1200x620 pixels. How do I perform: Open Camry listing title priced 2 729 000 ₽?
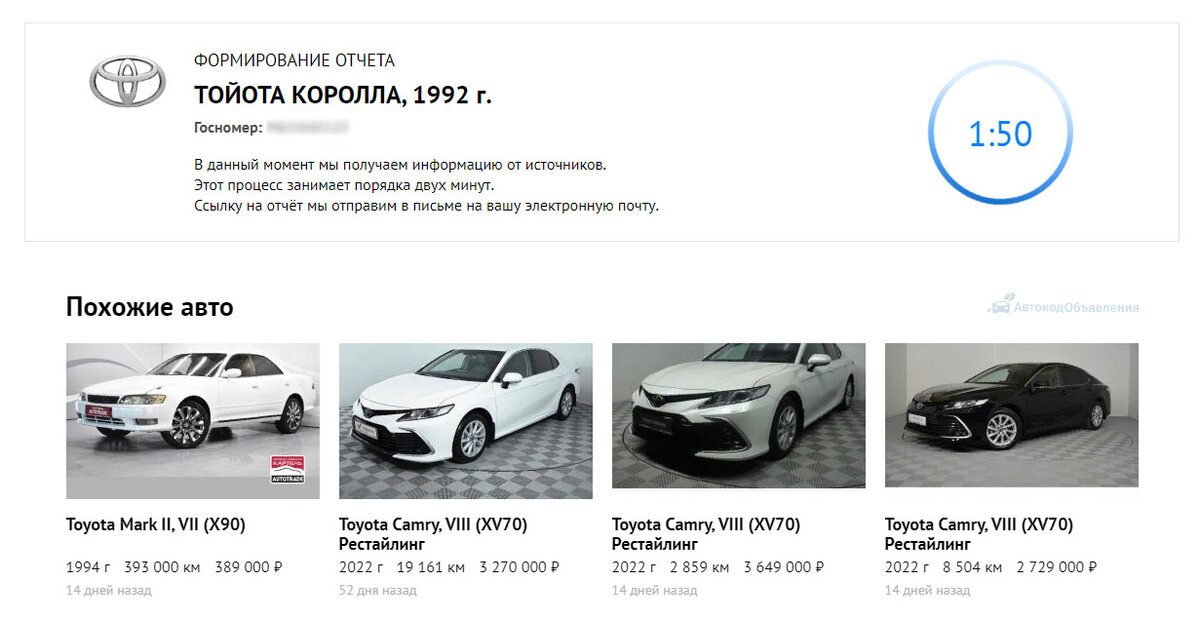click(x=979, y=534)
